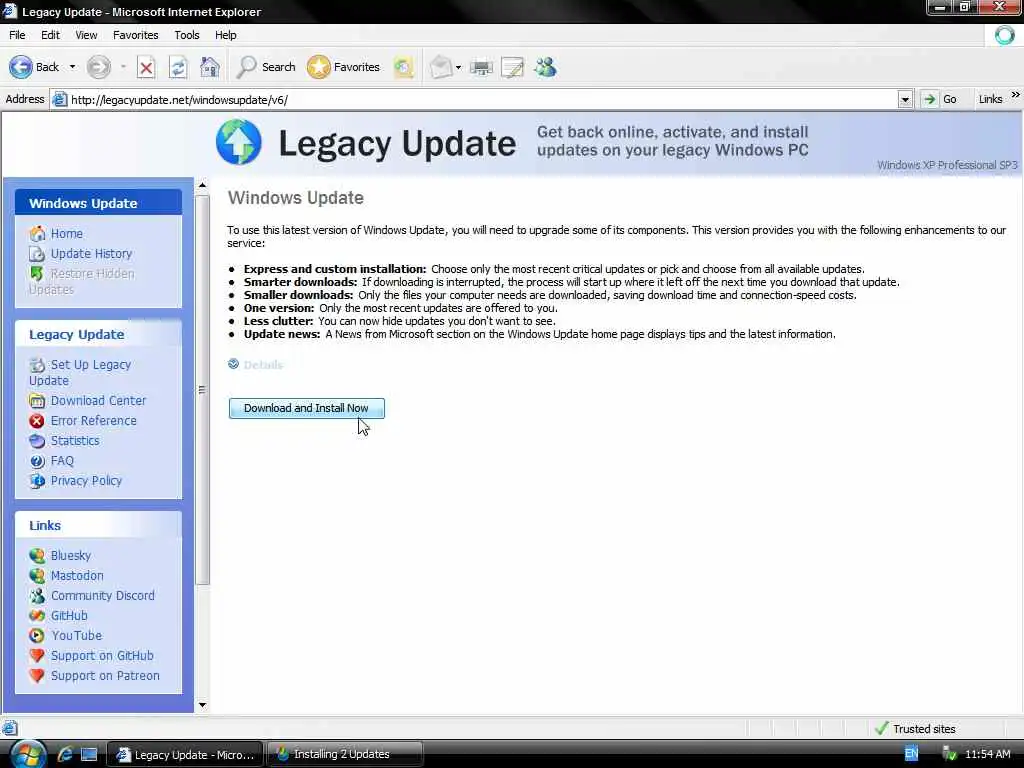Open the File menu
Viewport: 1024px width, 768px height.
click(x=18, y=35)
